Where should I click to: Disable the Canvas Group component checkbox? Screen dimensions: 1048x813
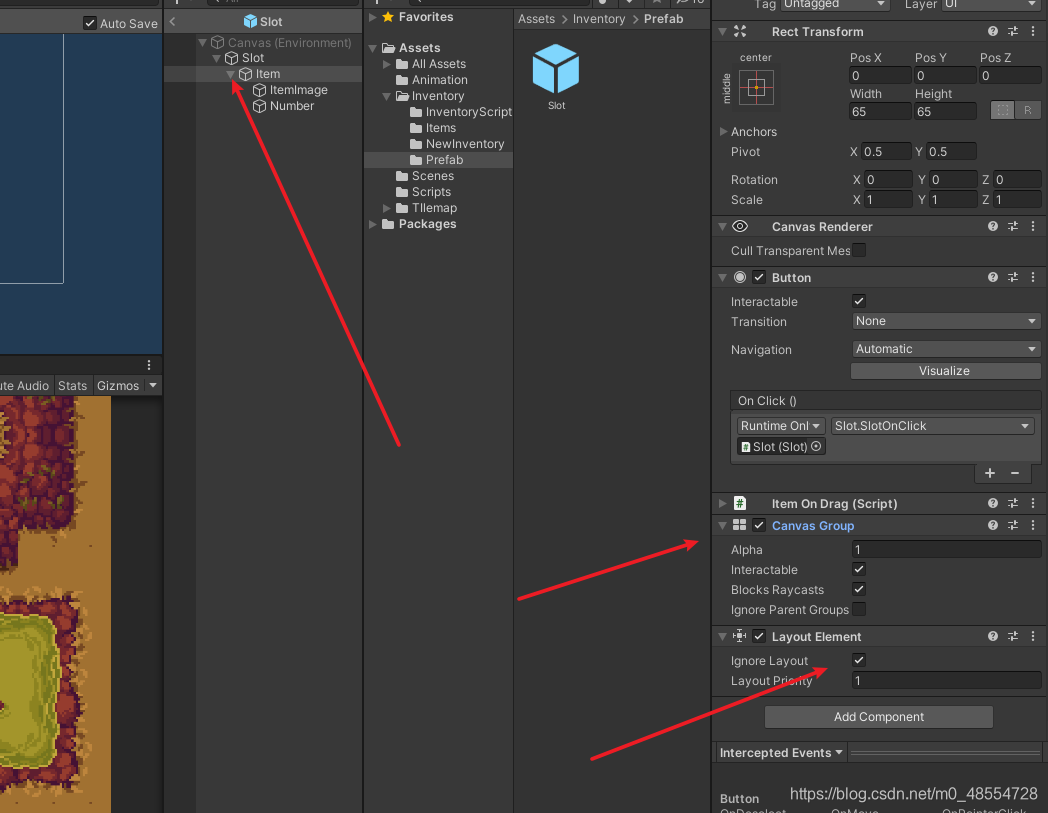(759, 526)
